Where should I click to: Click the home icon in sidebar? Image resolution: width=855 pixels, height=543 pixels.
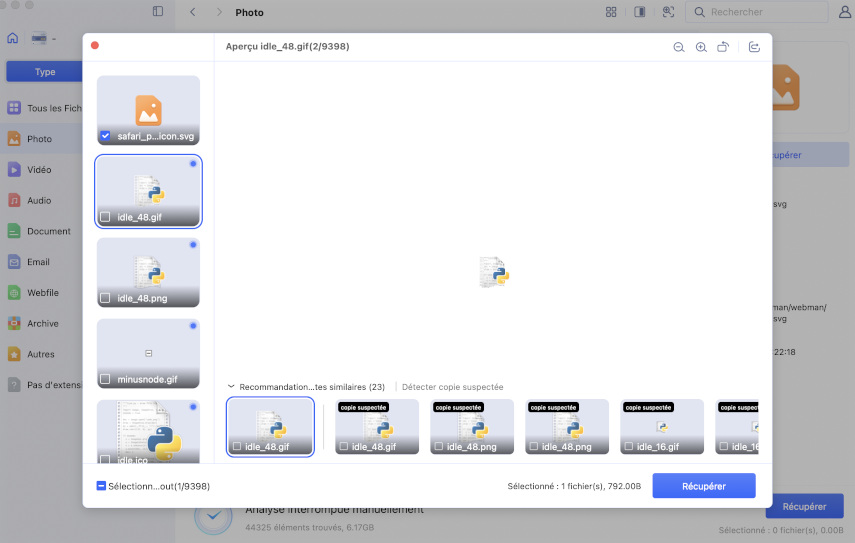tap(13, 38)
